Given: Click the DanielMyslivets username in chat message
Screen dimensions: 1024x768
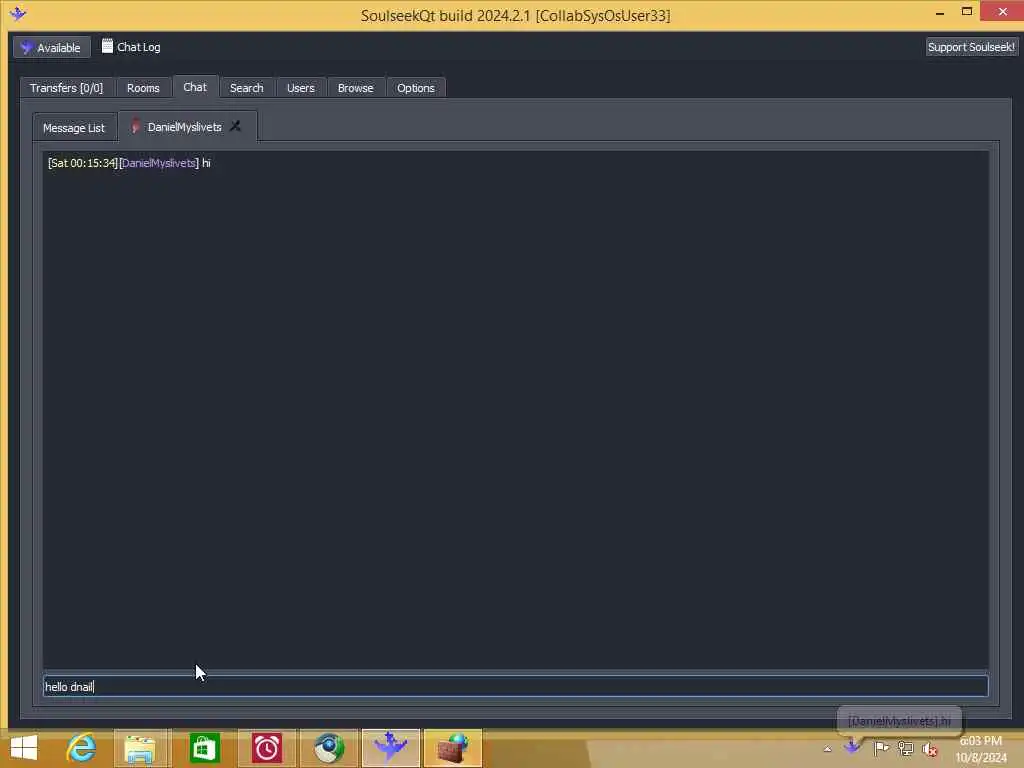Looking at the screenshot, I should 159,163.
